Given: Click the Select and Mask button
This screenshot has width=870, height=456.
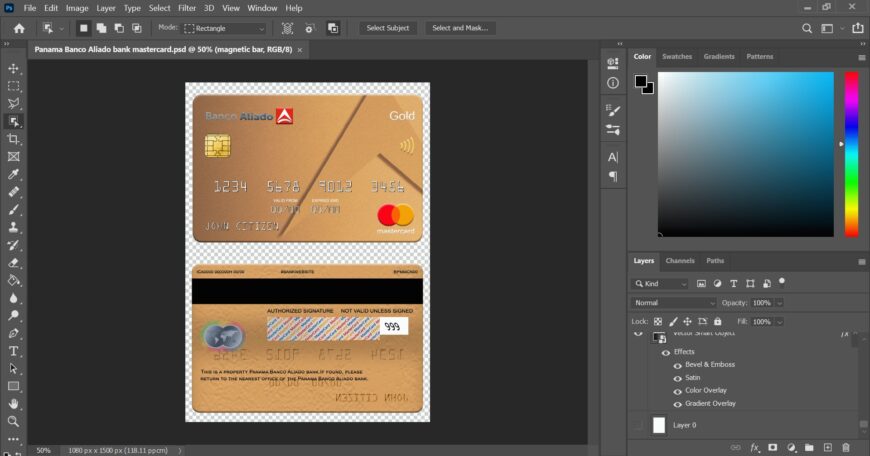Looking at the screenshot, I should pos(460,28).
